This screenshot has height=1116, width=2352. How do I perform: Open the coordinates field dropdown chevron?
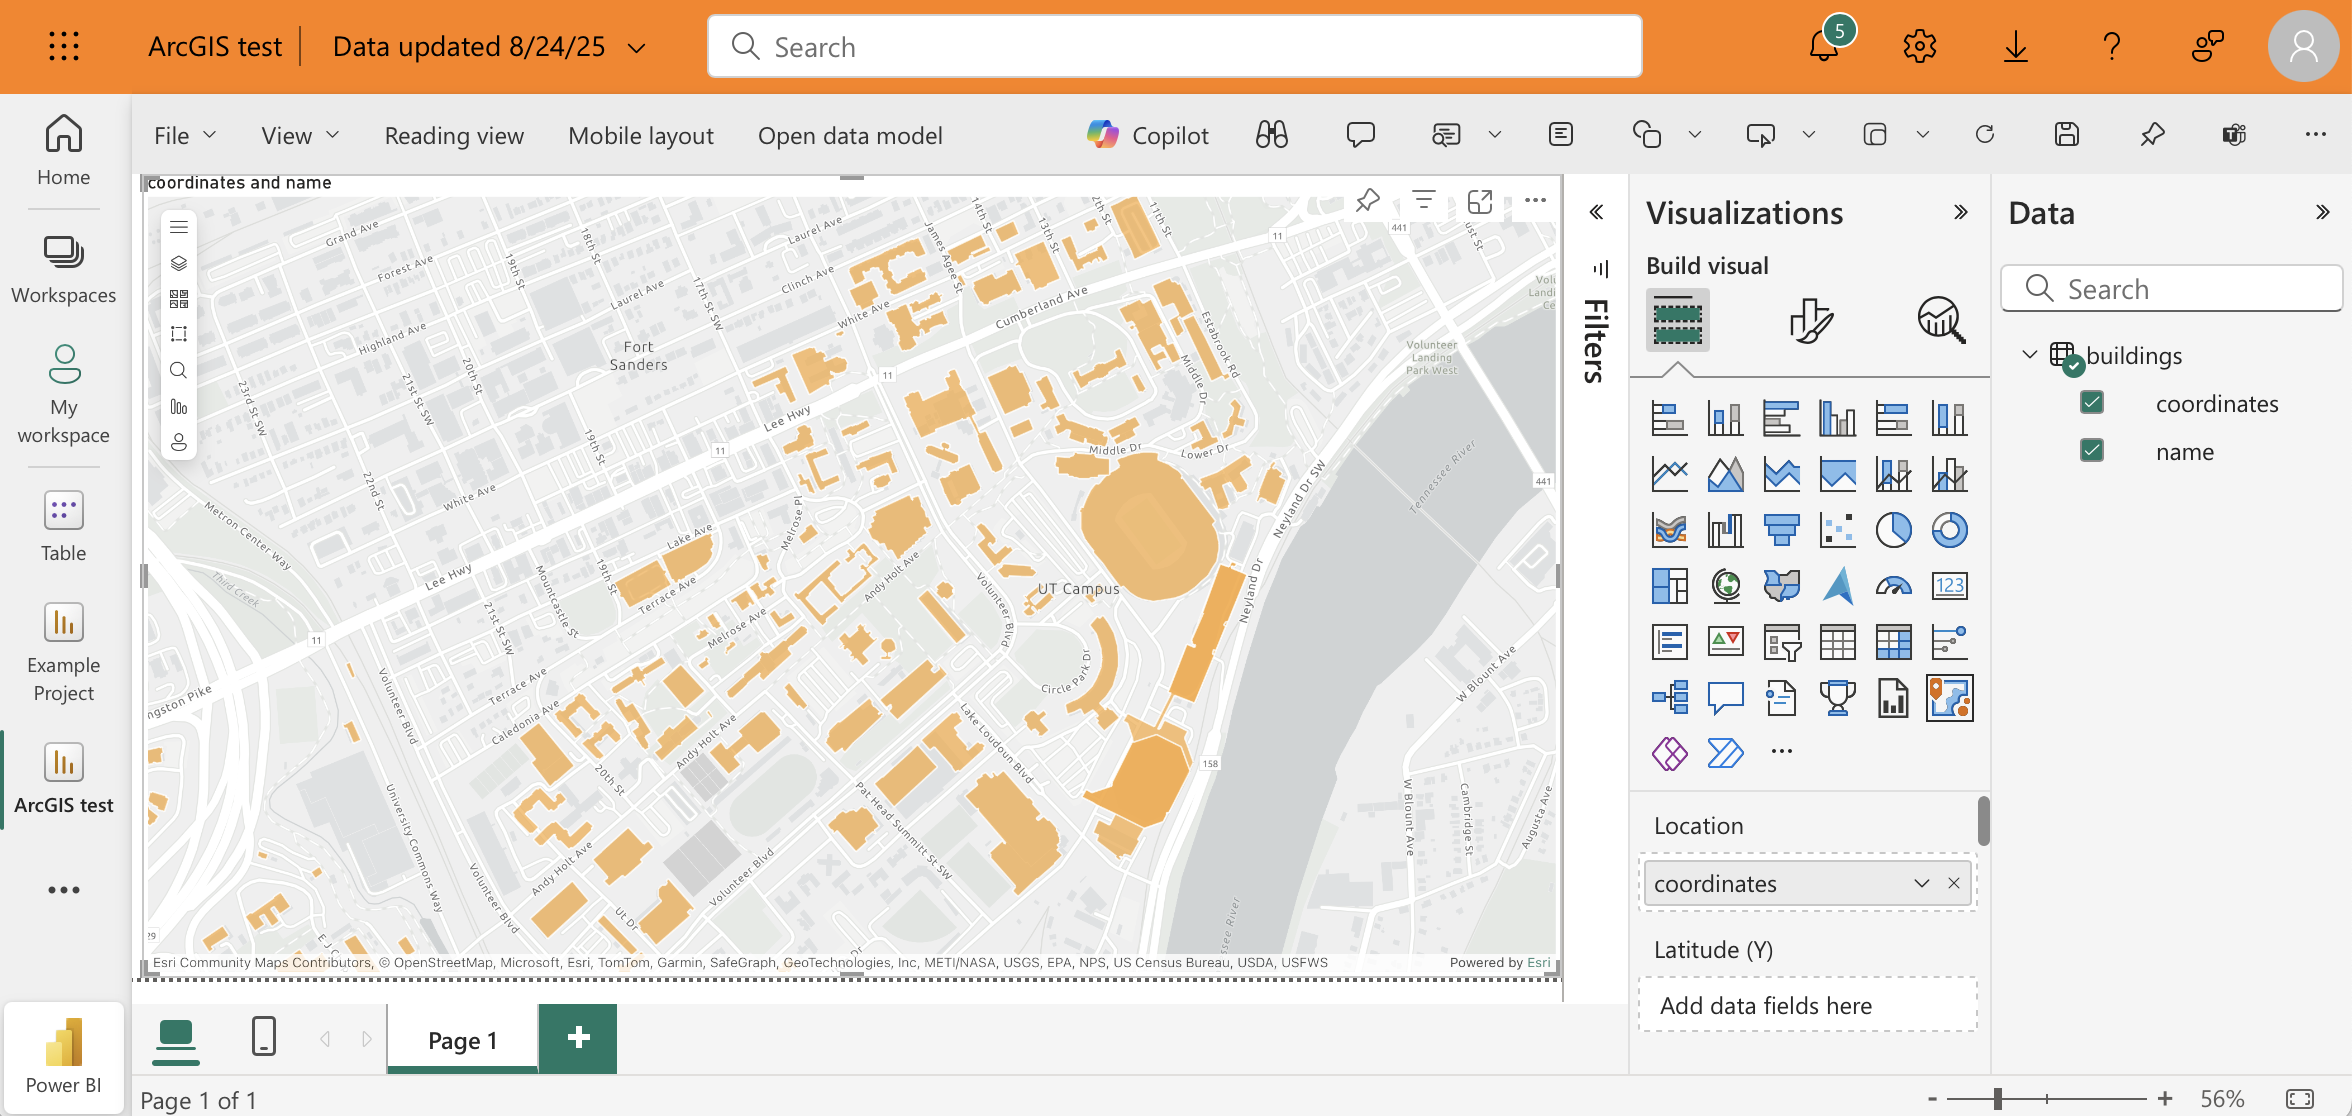[x=1921, y=884]
